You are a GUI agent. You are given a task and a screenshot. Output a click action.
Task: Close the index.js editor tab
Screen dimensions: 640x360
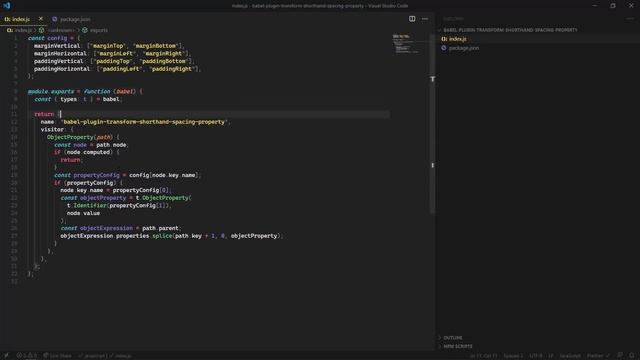40,19
